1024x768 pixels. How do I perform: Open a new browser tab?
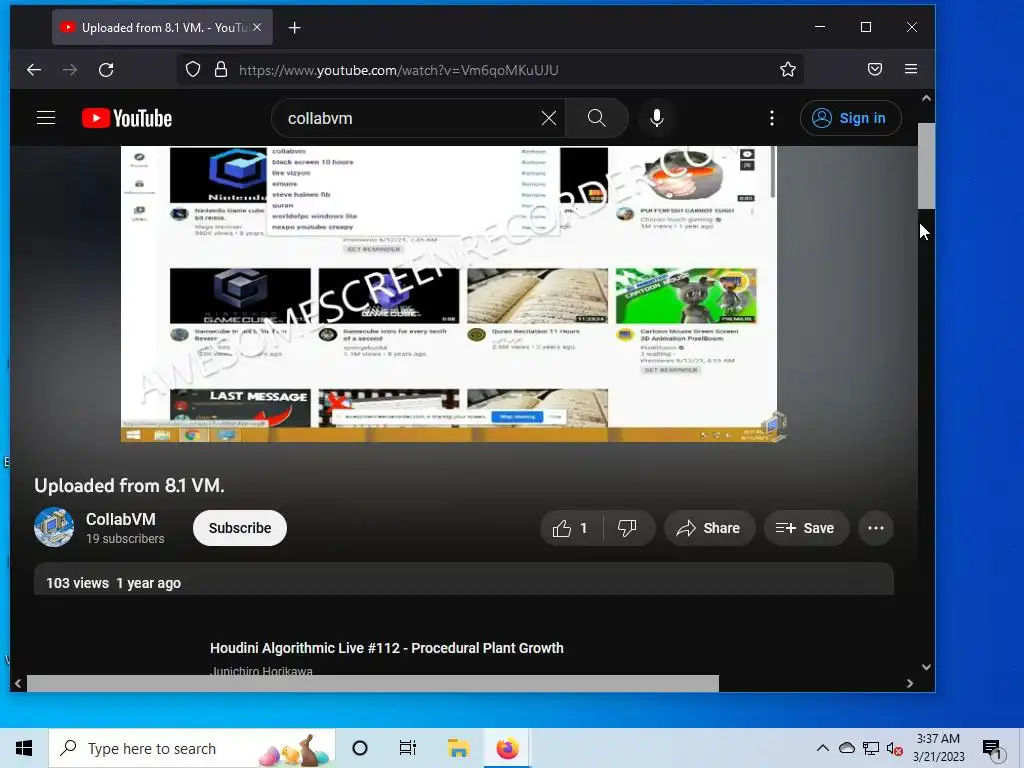pos(295,27)
